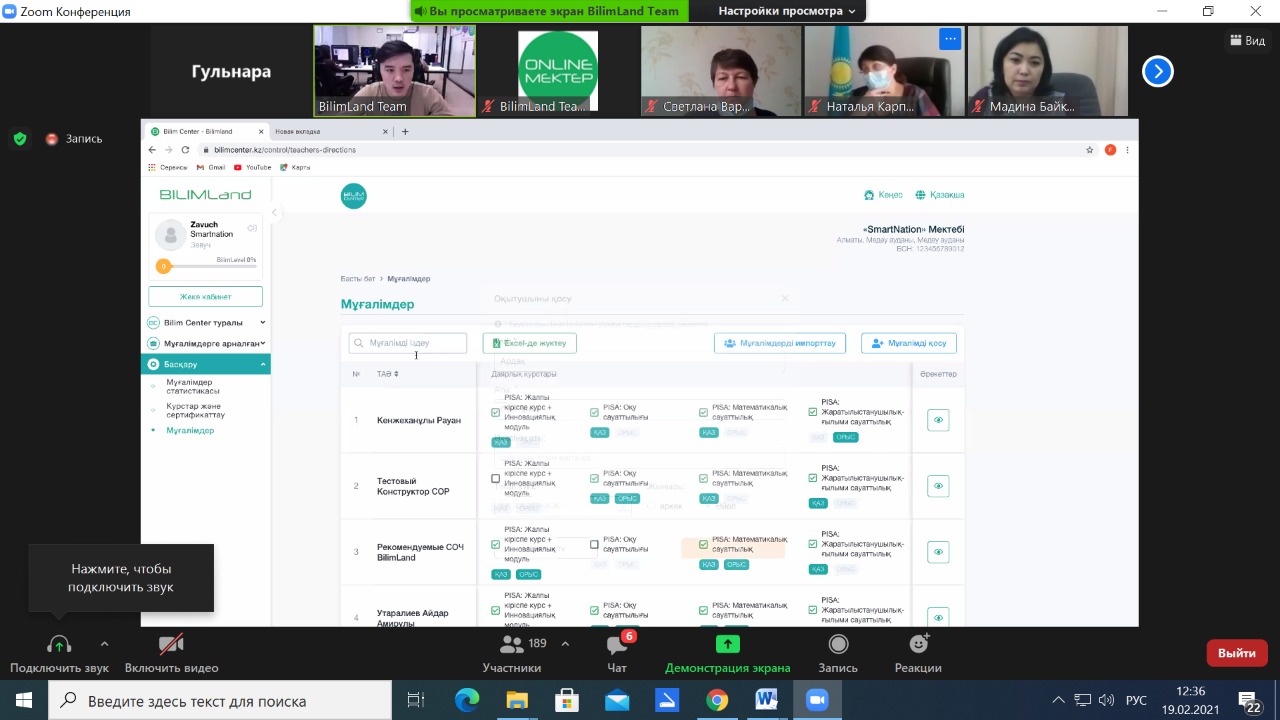Open Мұғалімдер статистикасы menu item

[x=193, y=386]
